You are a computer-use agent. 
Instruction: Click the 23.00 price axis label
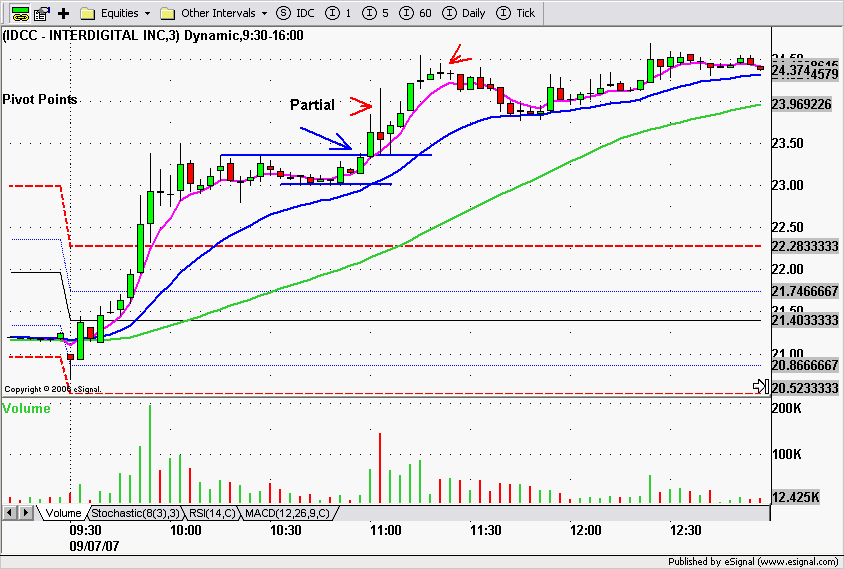787,186
